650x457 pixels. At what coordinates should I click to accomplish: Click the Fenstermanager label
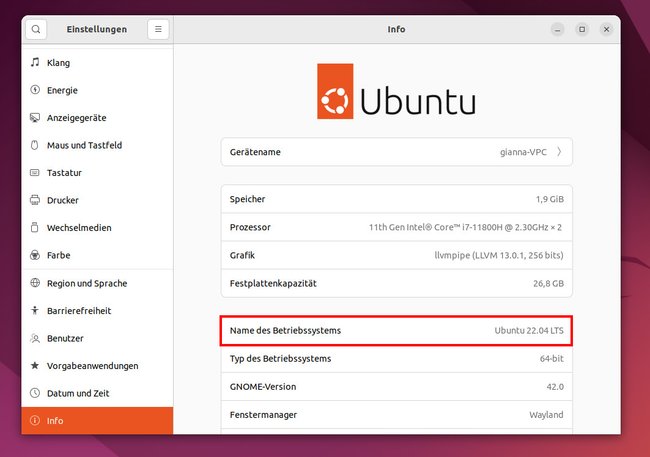[263, 415]
